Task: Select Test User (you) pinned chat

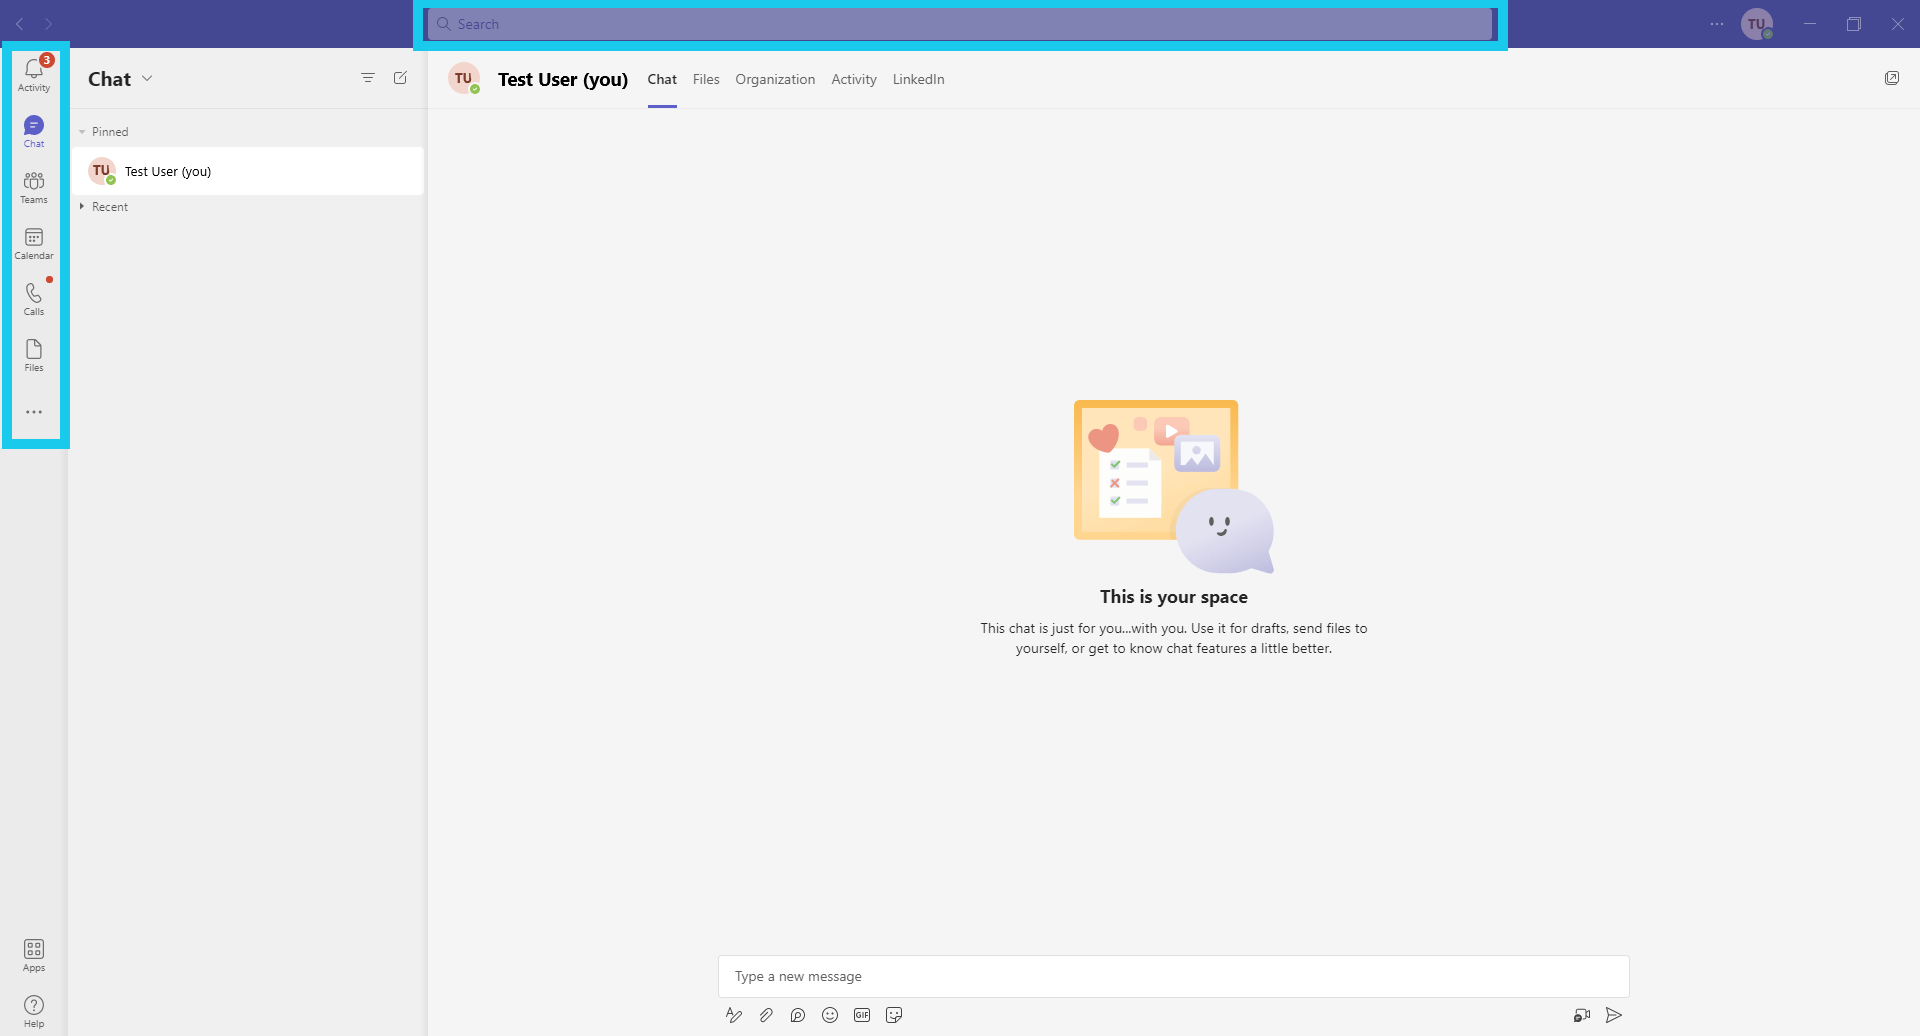Action: (247, 171)
